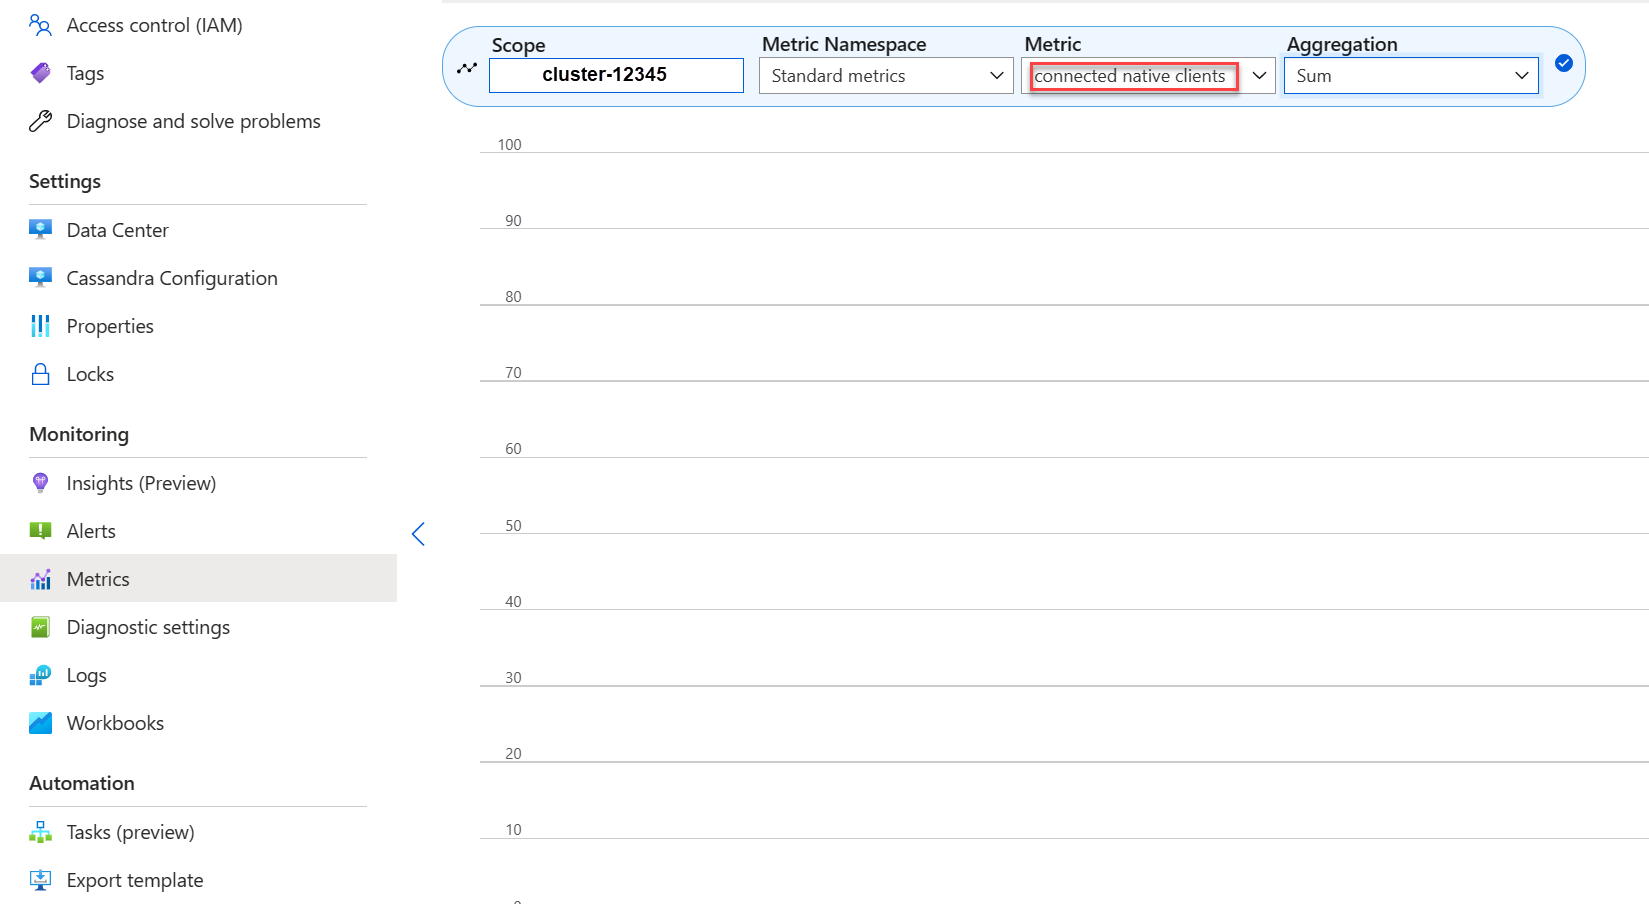Click the Insights (Preview) lightbulb icon
This screenshot has width=1649, height=904.
pos(40,483)
